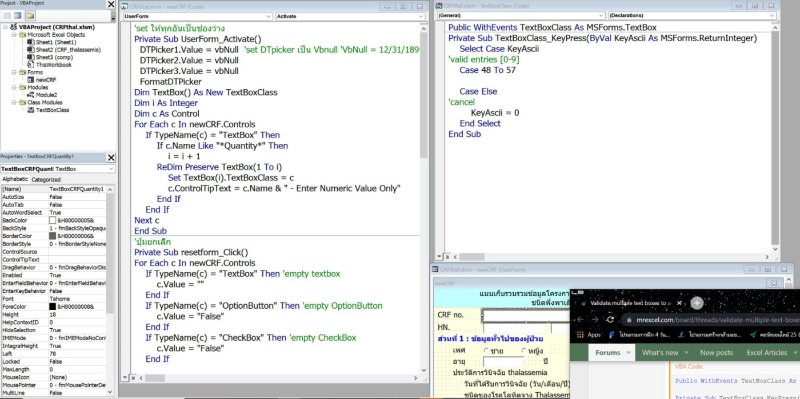Toggle Folders icon in Project panel toolbar

[x=30, y=16]
